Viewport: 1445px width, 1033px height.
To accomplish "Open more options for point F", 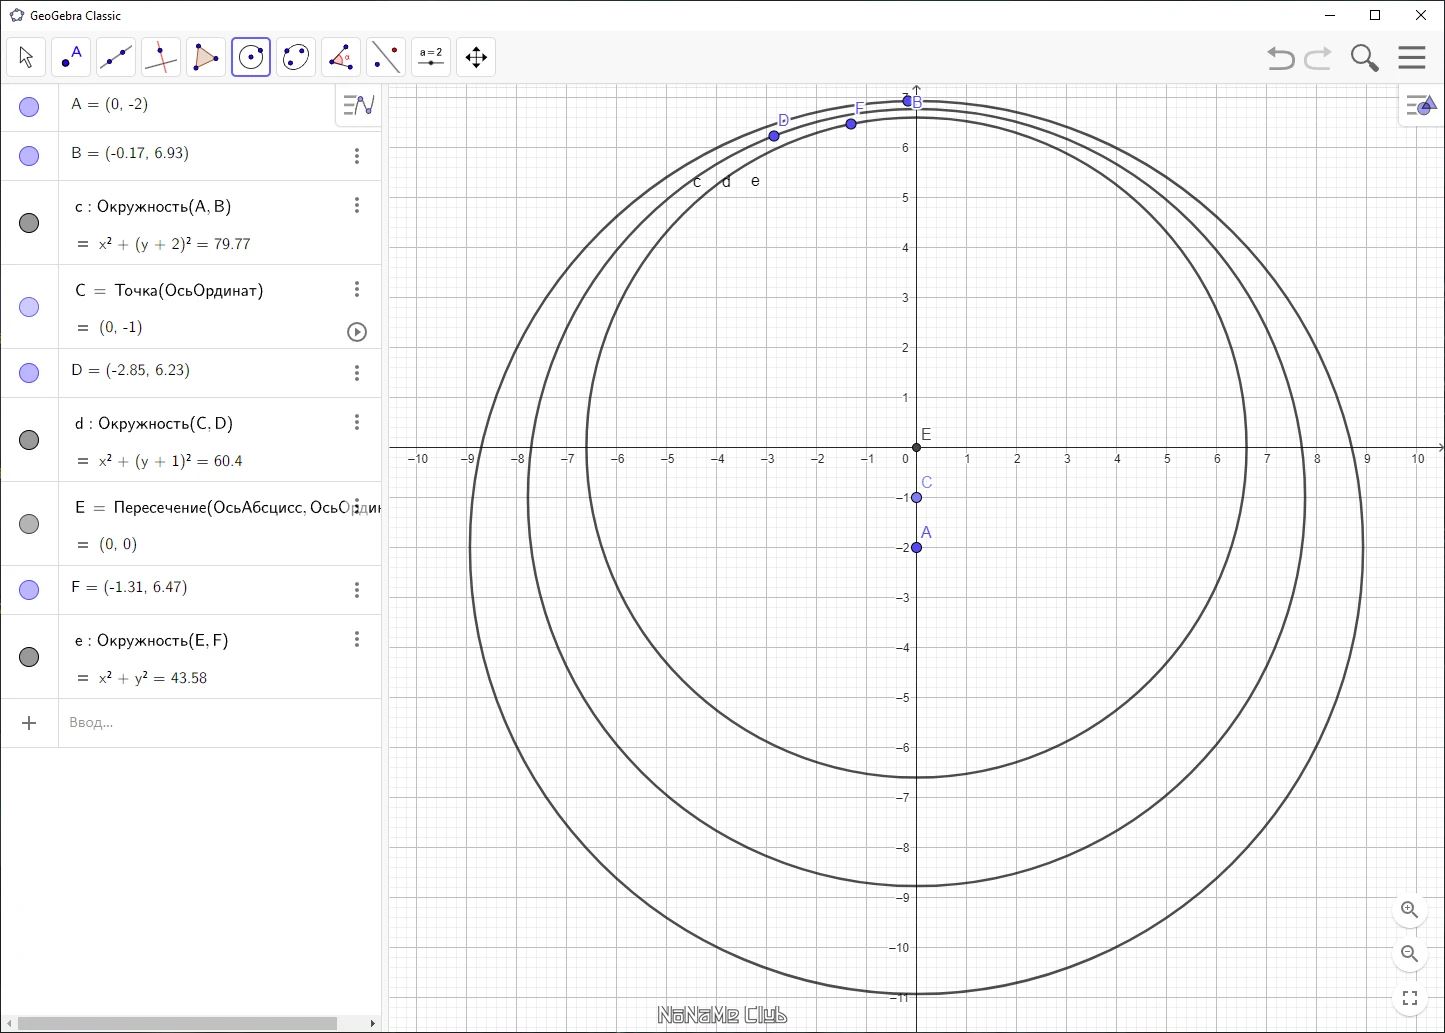I will (x=357, y=590).
